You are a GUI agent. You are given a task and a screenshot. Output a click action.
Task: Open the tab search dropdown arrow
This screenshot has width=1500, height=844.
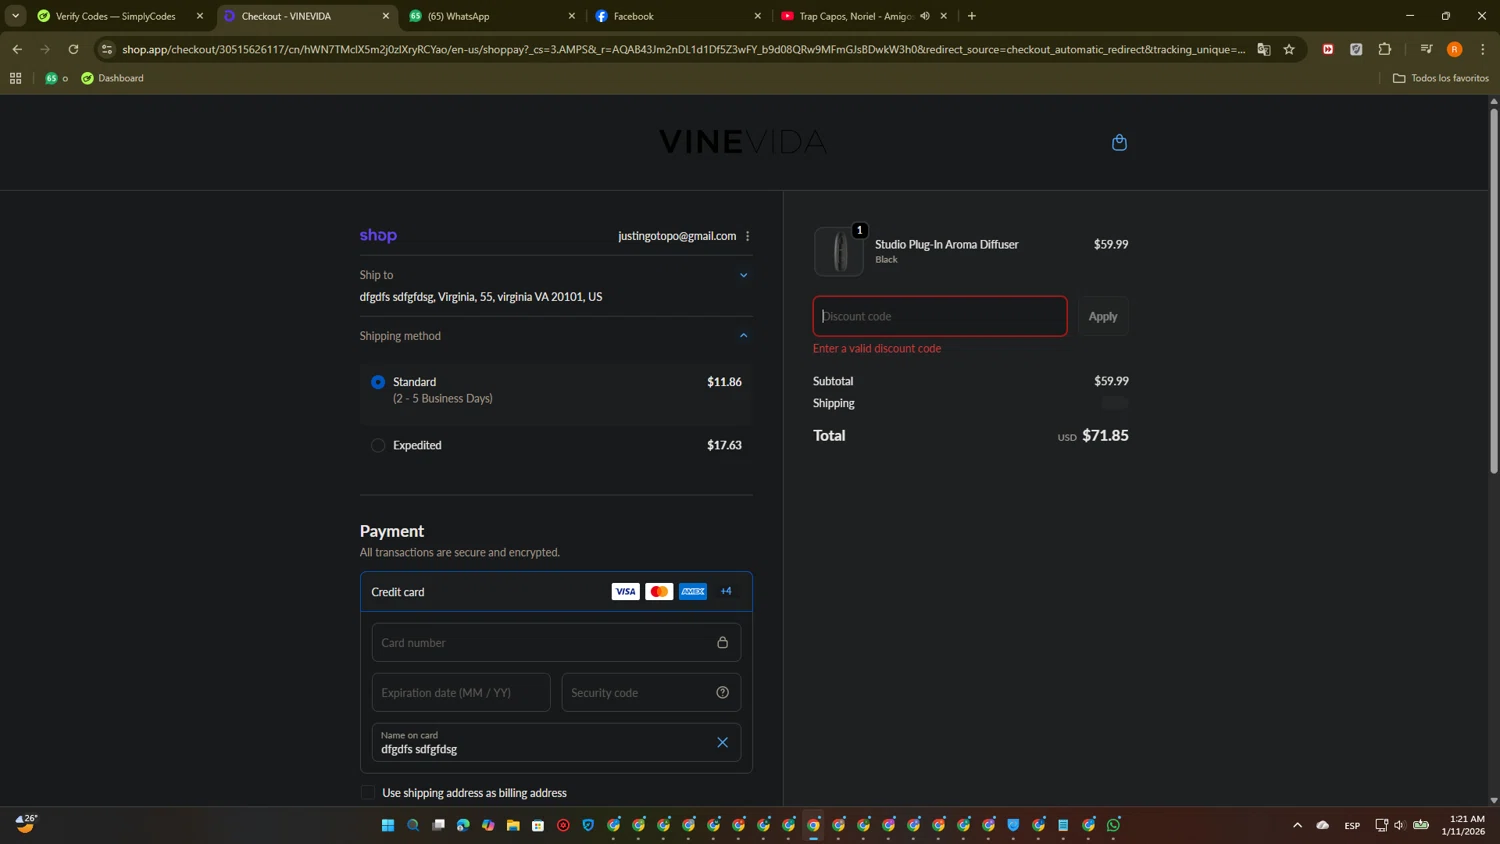[15, 16]
